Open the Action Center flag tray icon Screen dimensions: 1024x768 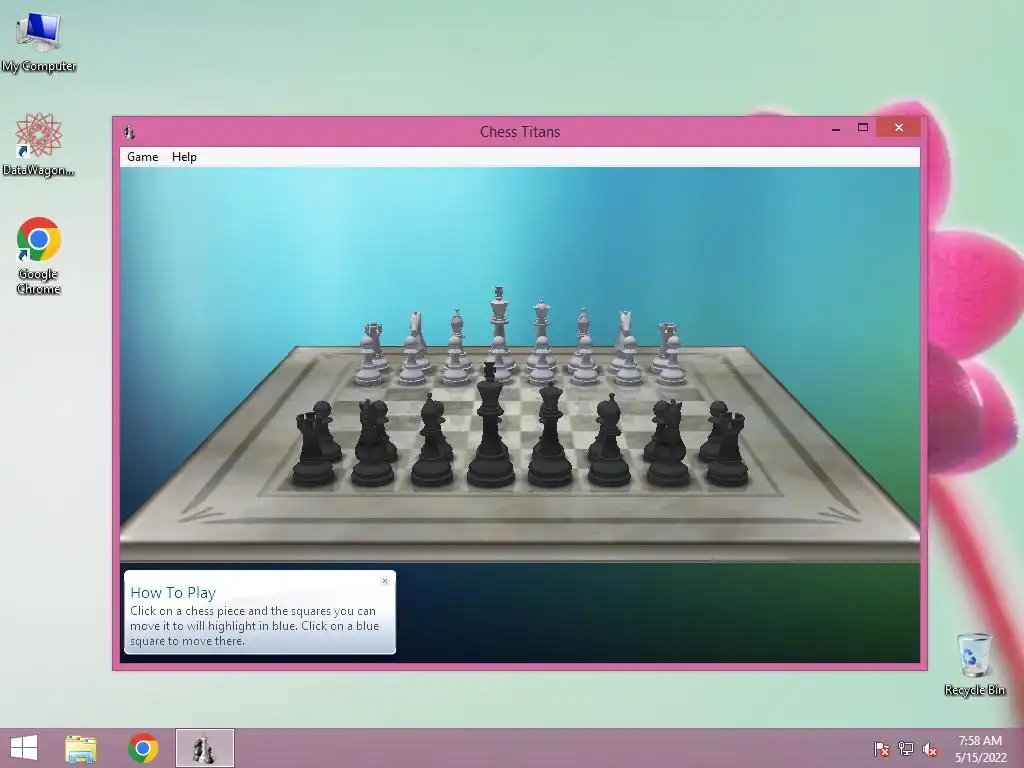[881, 749]
